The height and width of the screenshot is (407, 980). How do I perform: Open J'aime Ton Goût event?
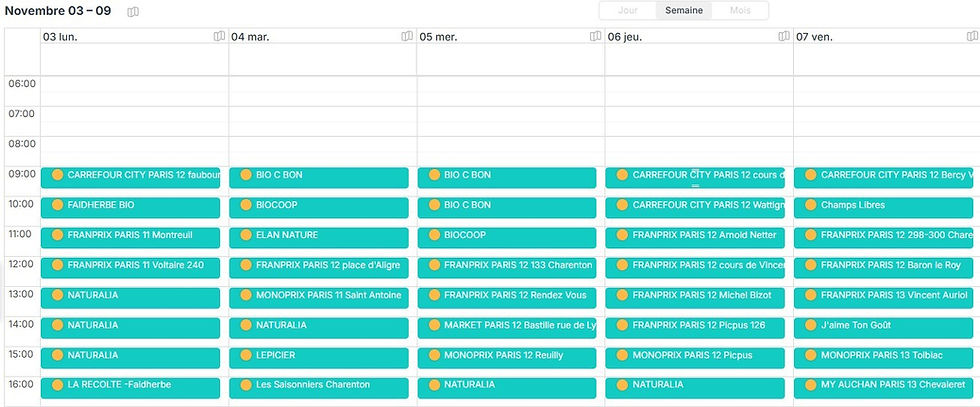[884, 328]
